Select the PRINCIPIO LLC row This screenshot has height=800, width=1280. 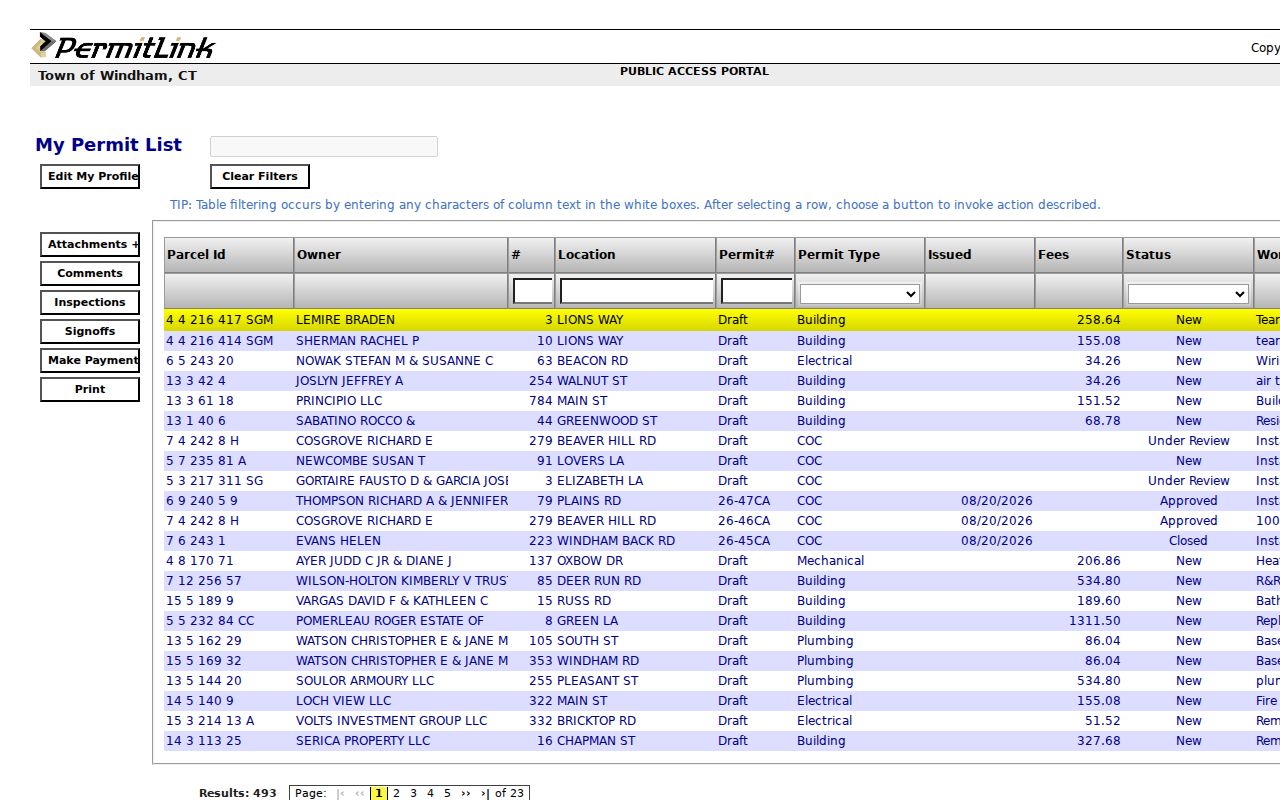tap(722, 401)
